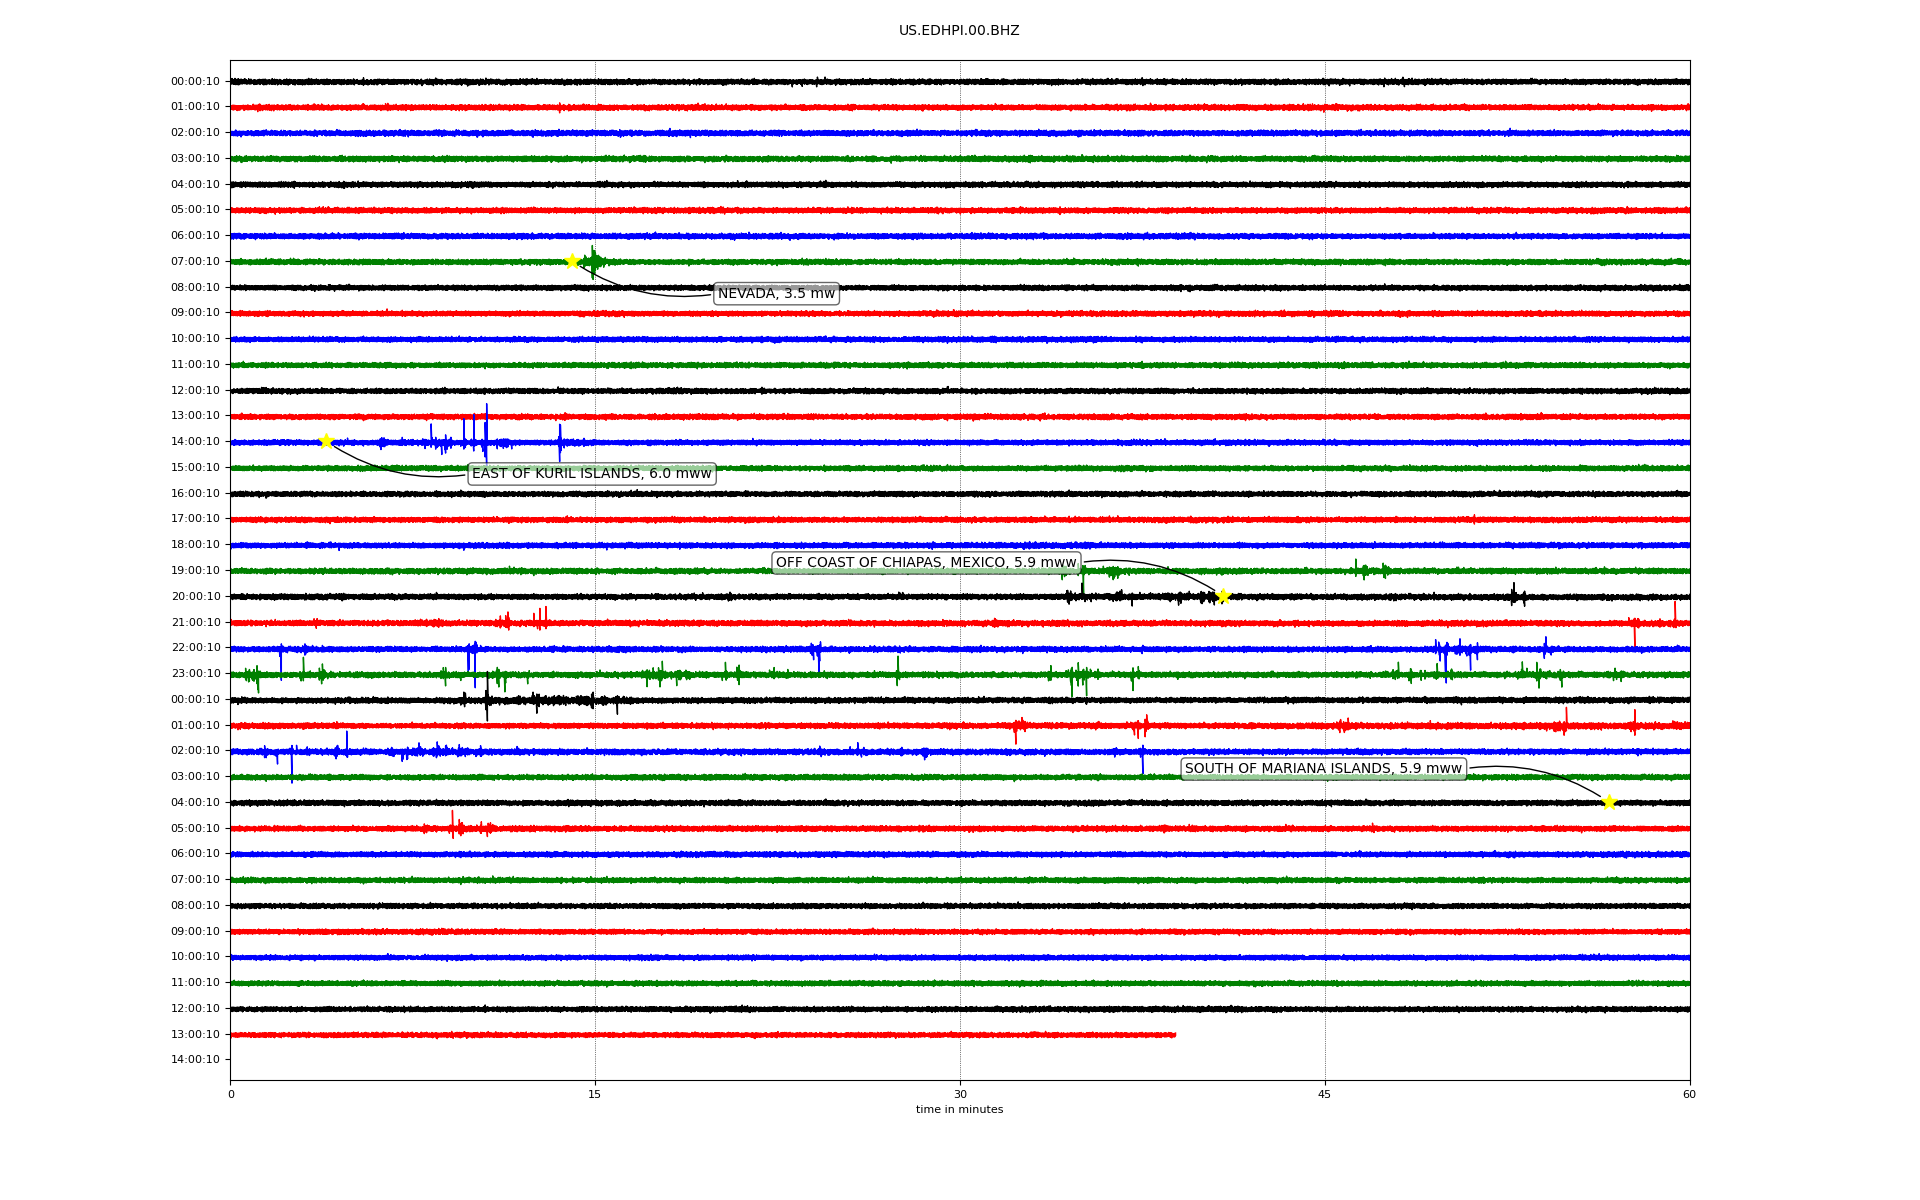The image size is (1920, 1200).
Task: Click the x-axis tick label 60
Action: coord(1689,1094)
